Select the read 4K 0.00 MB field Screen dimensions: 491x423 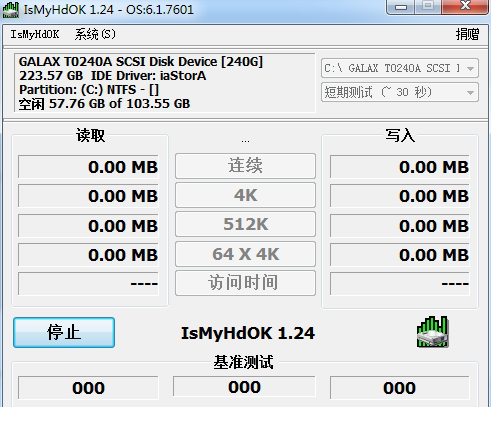[88, 196]
